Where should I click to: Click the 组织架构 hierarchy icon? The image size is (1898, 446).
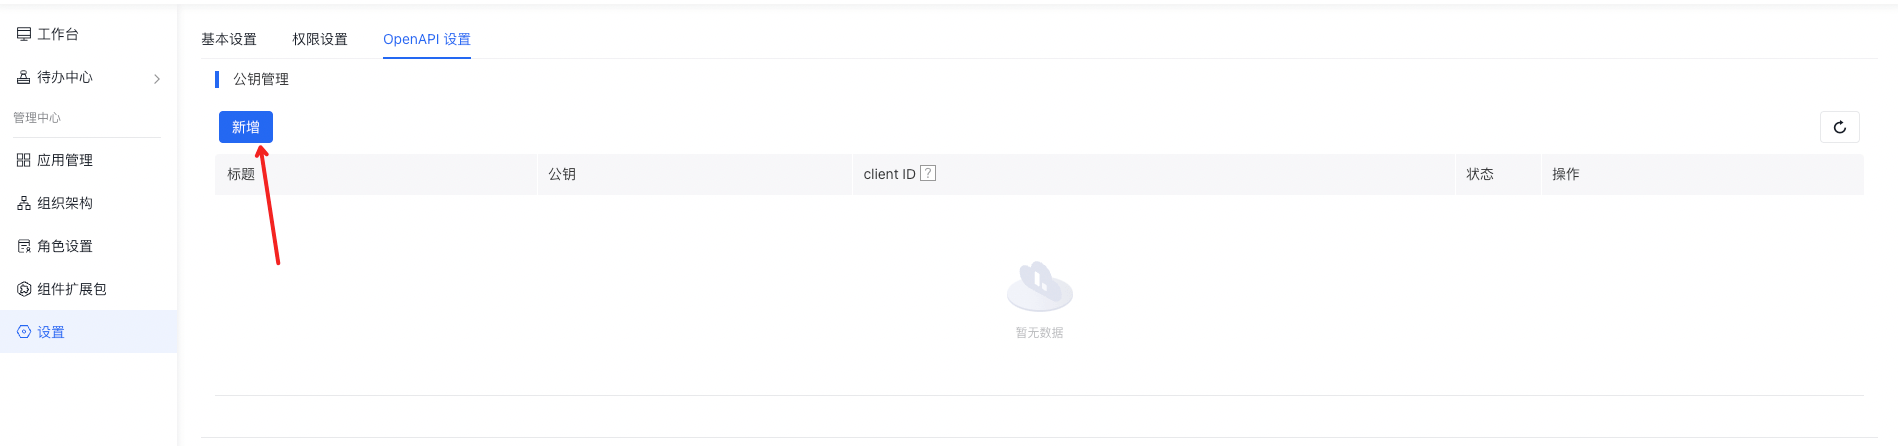[24, 203]
